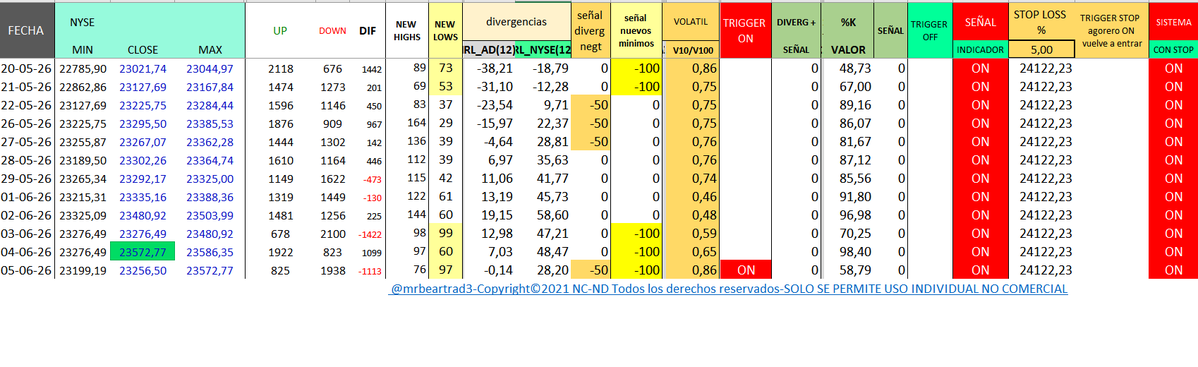The width and height of the screenshot is (1198, 367).
Task: Select the red DOWN header
Action: (x=333, y=31)
